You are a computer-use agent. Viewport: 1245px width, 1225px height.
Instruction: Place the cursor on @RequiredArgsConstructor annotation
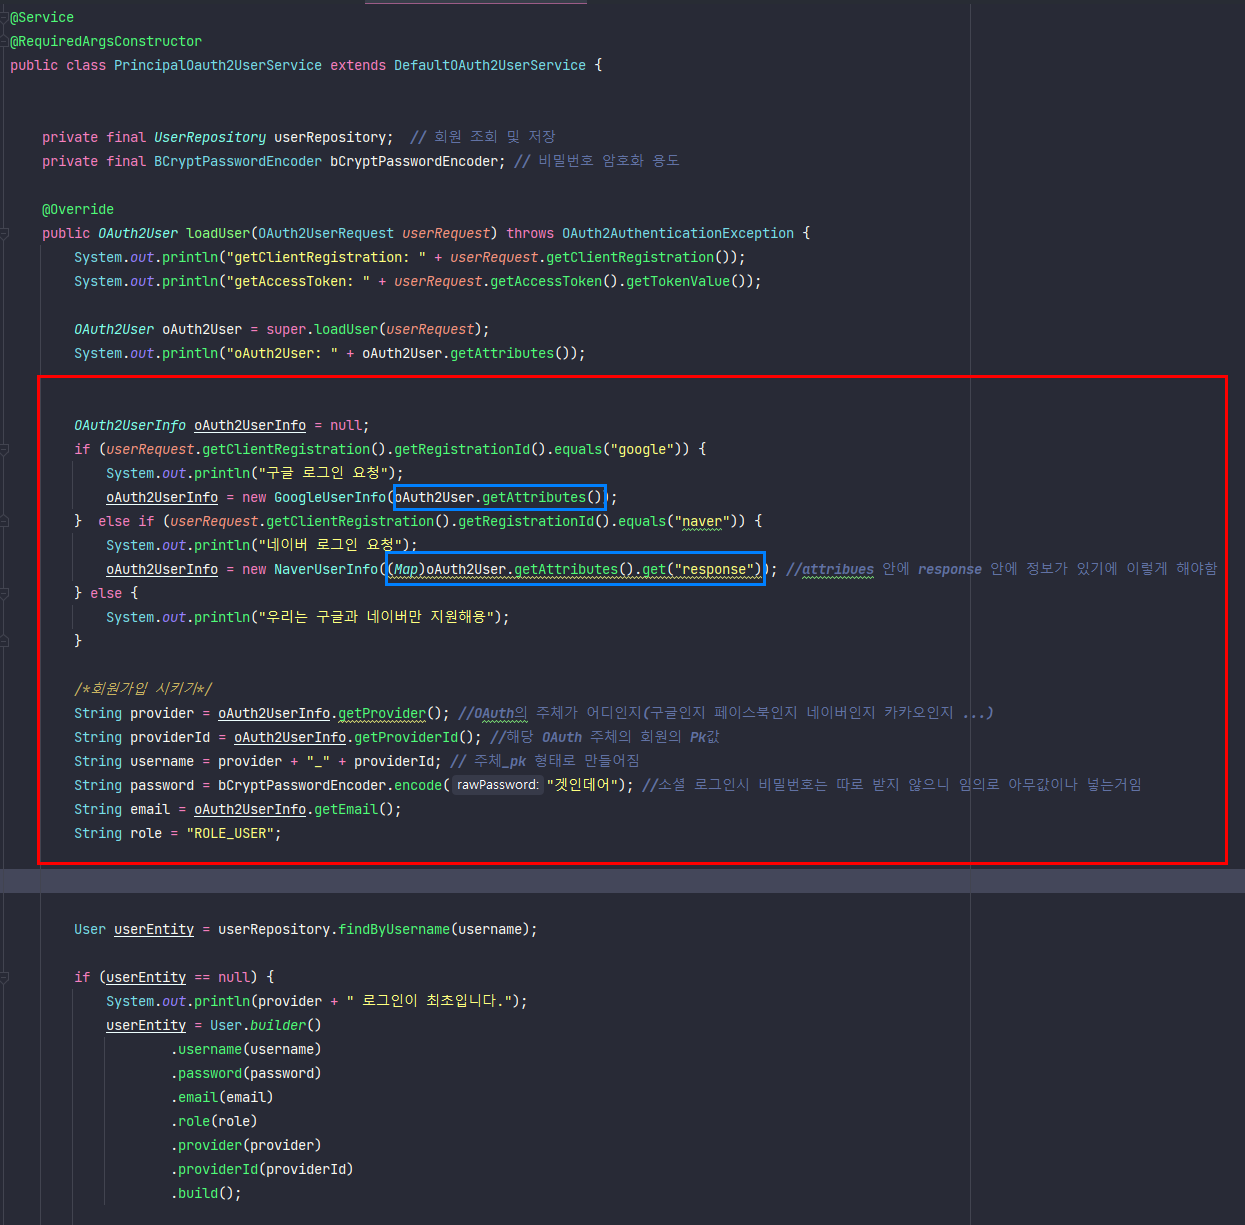106,41
